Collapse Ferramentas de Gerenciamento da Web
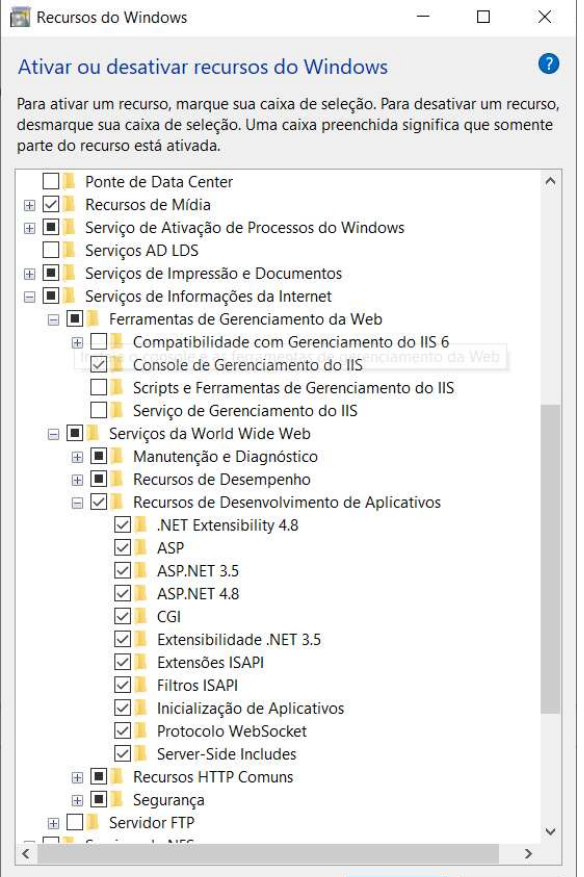The width and height of the screenshot is (584, 877). 54,320
